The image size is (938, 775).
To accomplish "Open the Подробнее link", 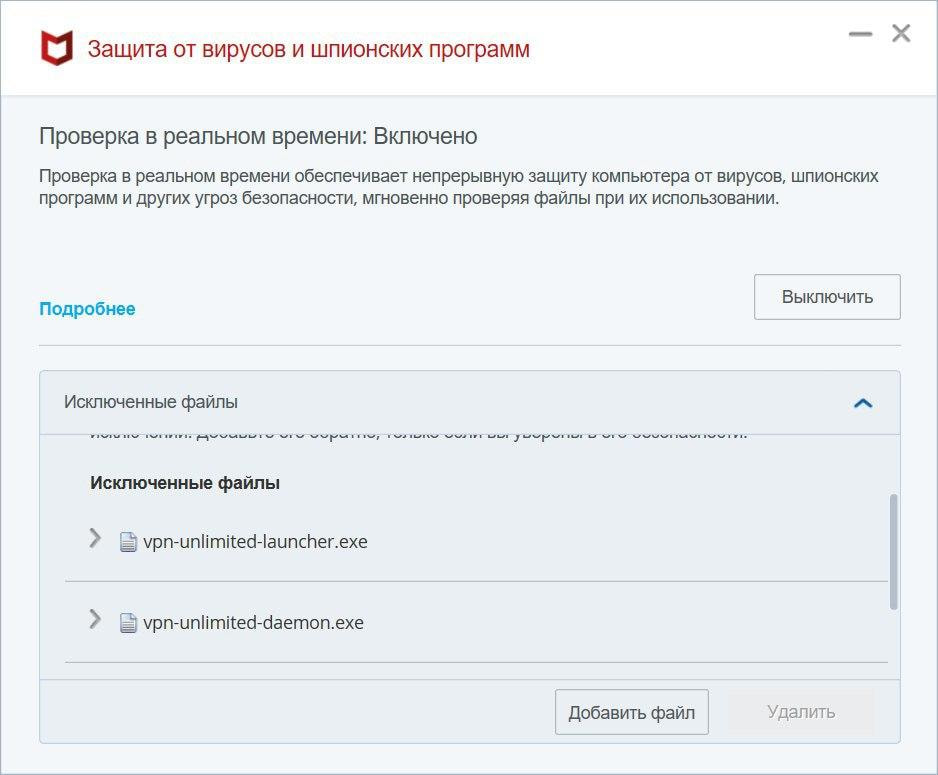I will tap(87, 309).
